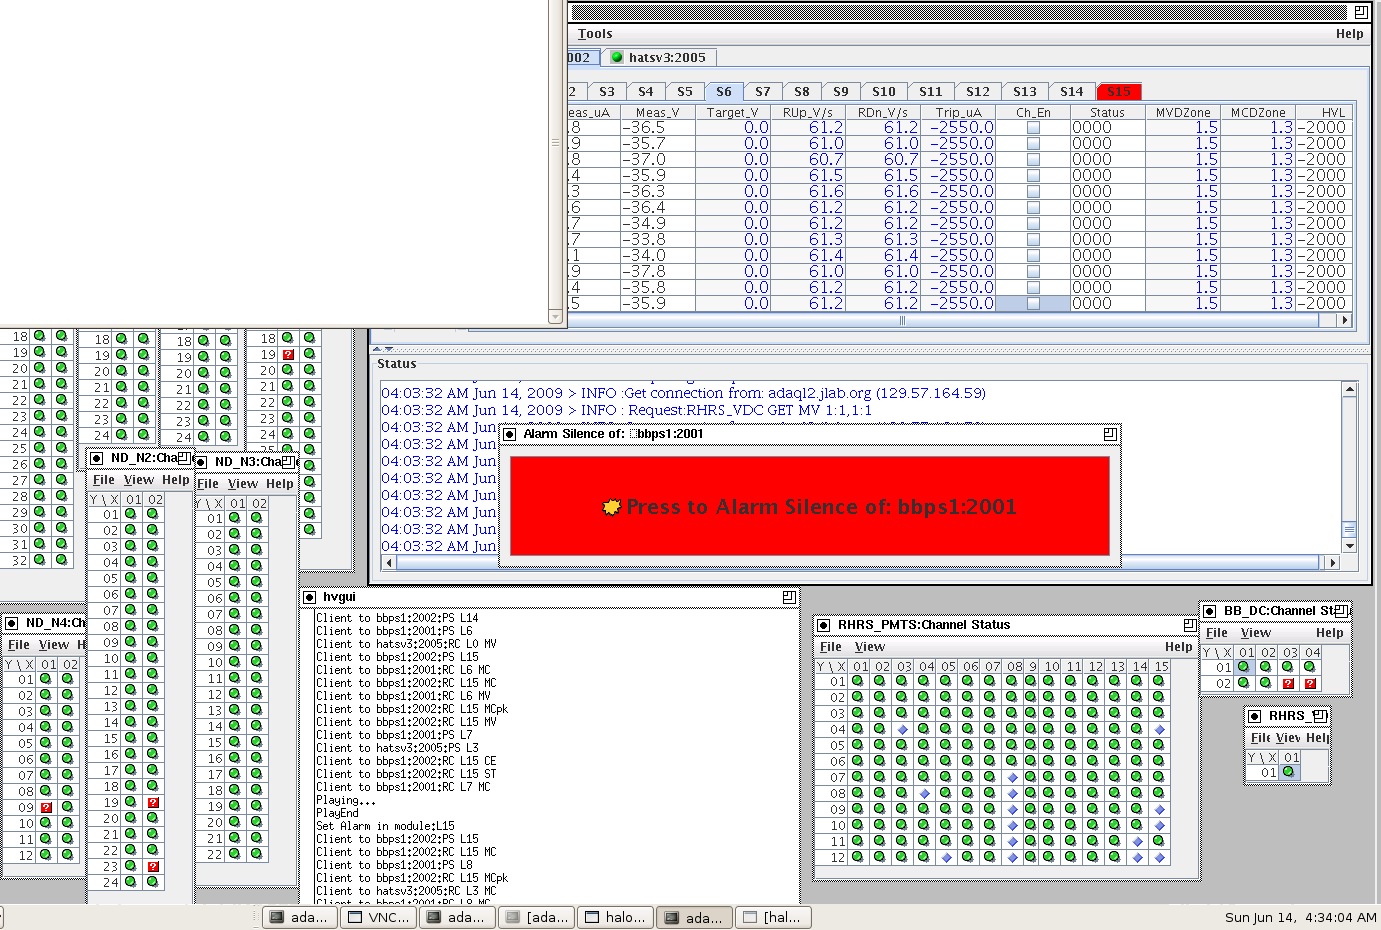Toggle Ch_En checkbox for Meas_V -36.5 row
The width and height of the screenshot is (1381, 930).
pyautogui.click(x=1033, y=128)
